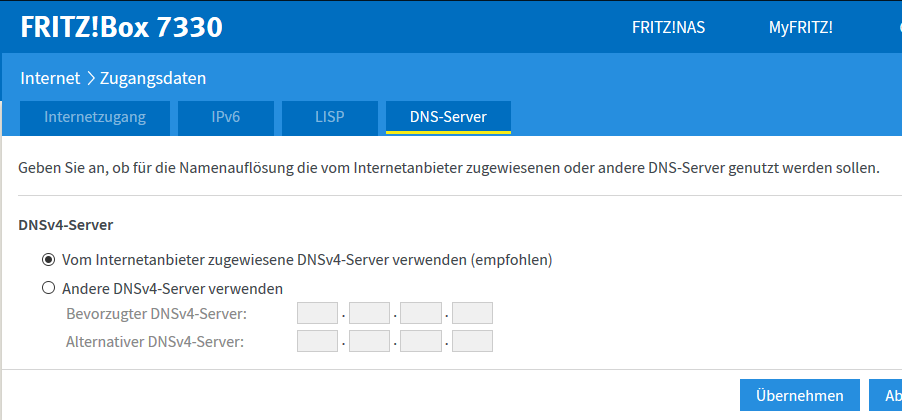
Task: Go to Internet breadcrumb
Action: pos(50,78)
